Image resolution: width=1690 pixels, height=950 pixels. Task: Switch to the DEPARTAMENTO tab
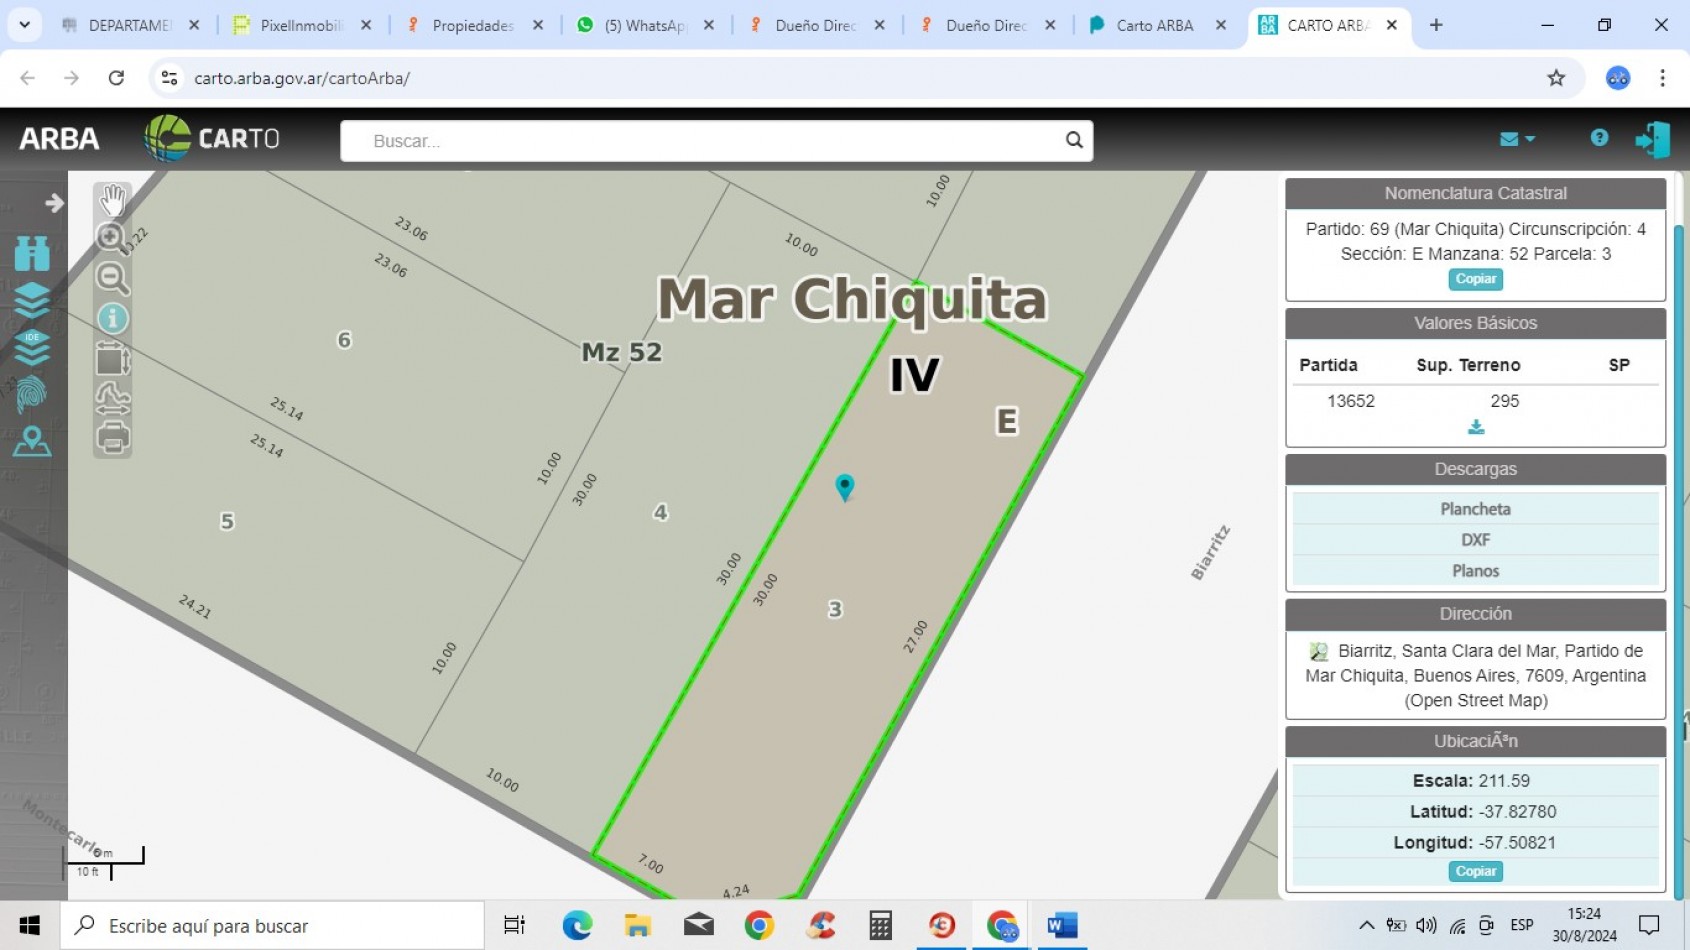[130, 26]
